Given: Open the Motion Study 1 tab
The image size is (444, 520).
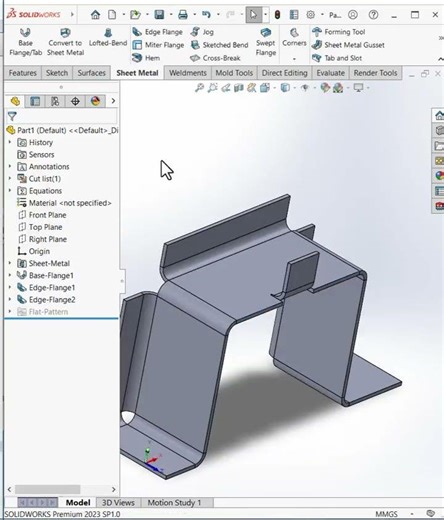Looking at the screenshot, I should pyautogui.click(x=174, y=503).
